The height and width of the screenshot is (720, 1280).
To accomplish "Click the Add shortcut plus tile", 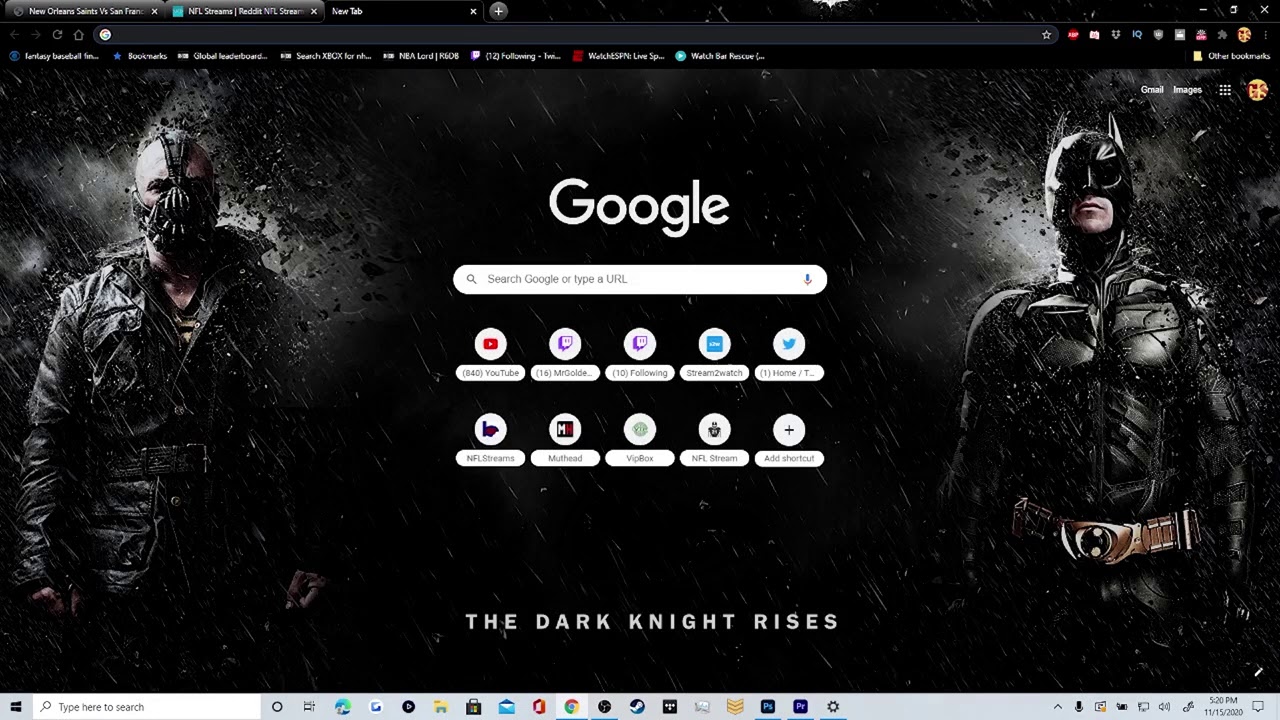I will pyautogui.click(x=789, y=440).
